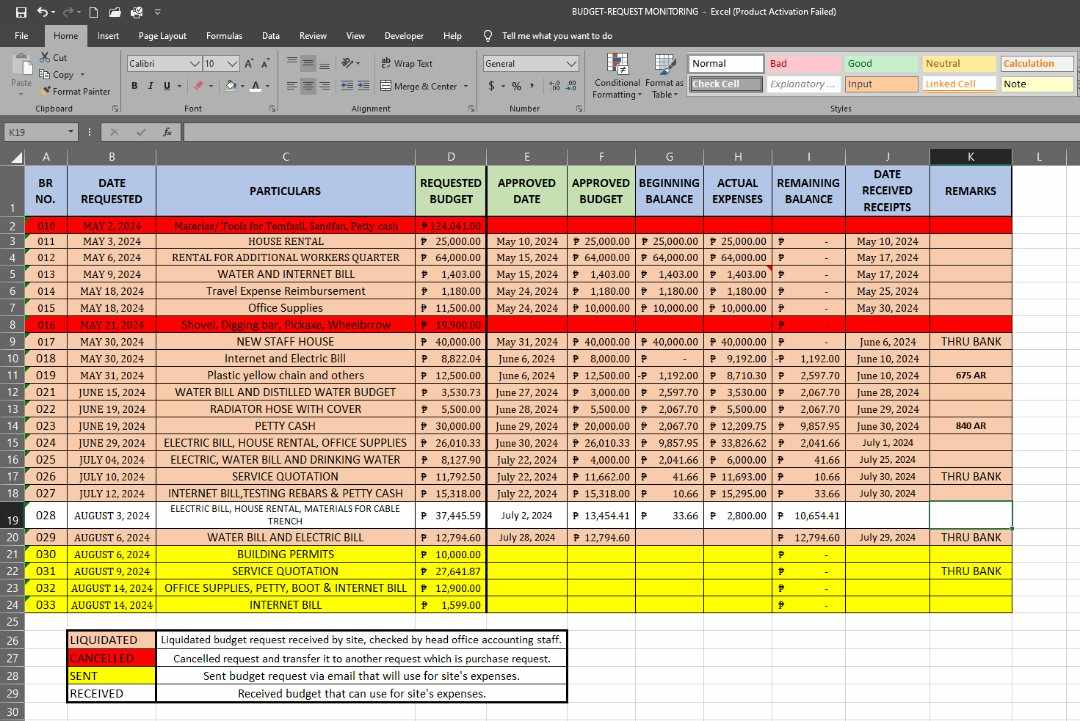This screenshot has height=721, width=1080.
Task: Apply percent style format
Action: point(517,86)
